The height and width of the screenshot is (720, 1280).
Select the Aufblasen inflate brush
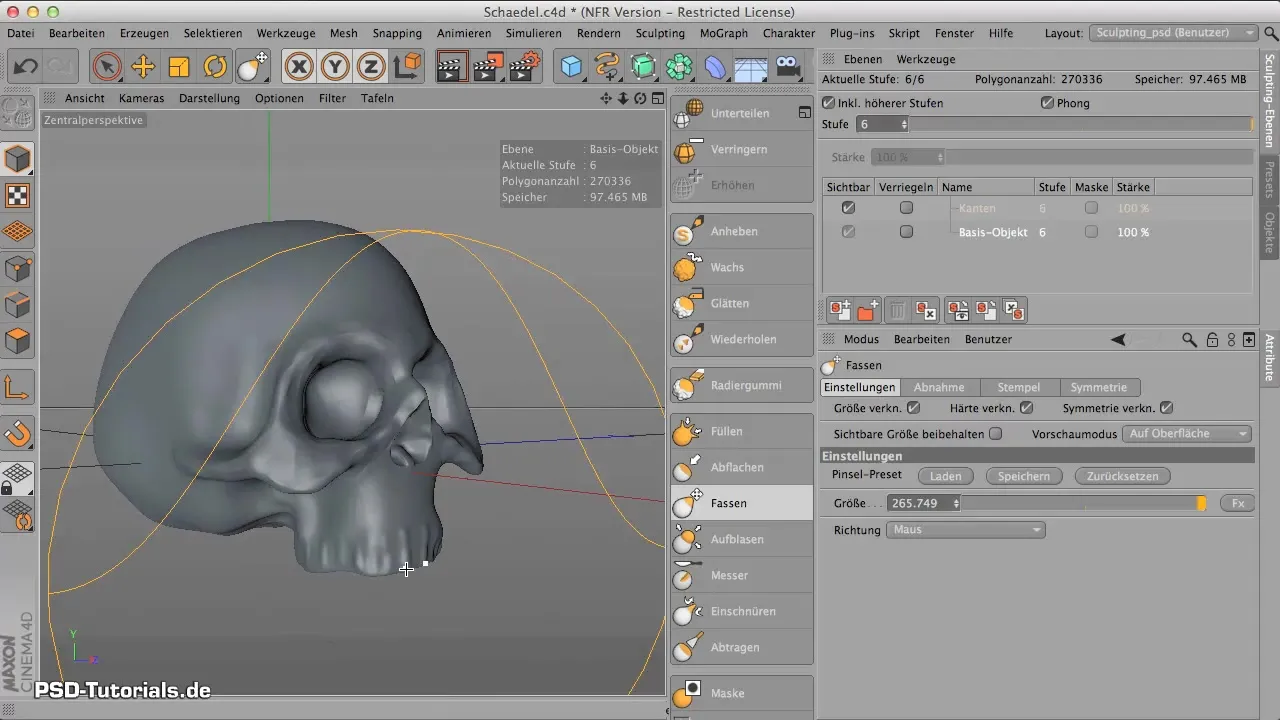(741, 539)
